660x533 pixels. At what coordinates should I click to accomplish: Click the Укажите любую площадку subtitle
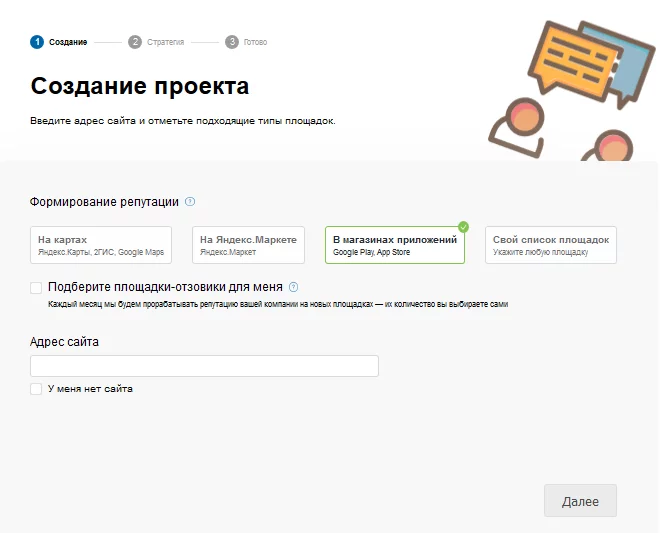[540, 252]
